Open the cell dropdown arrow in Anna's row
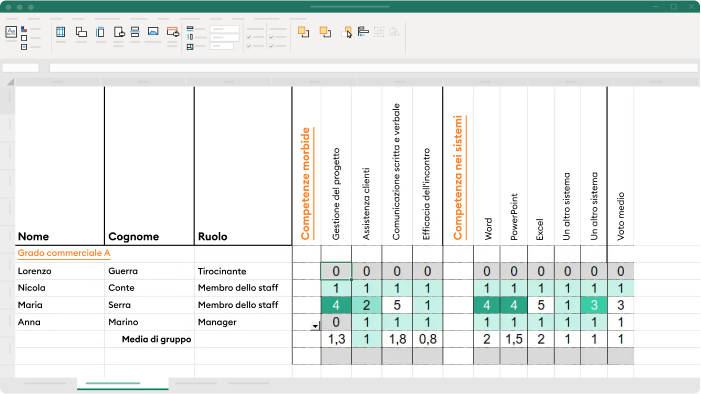The height and width of the screenshot is (394, 701). [x=315, y=326]
